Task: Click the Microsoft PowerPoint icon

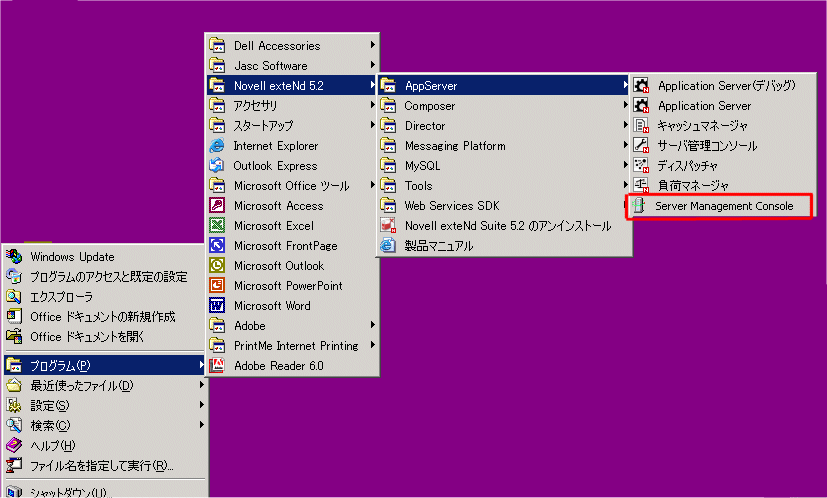Action: pyautogui.click(x=217, y=285)
